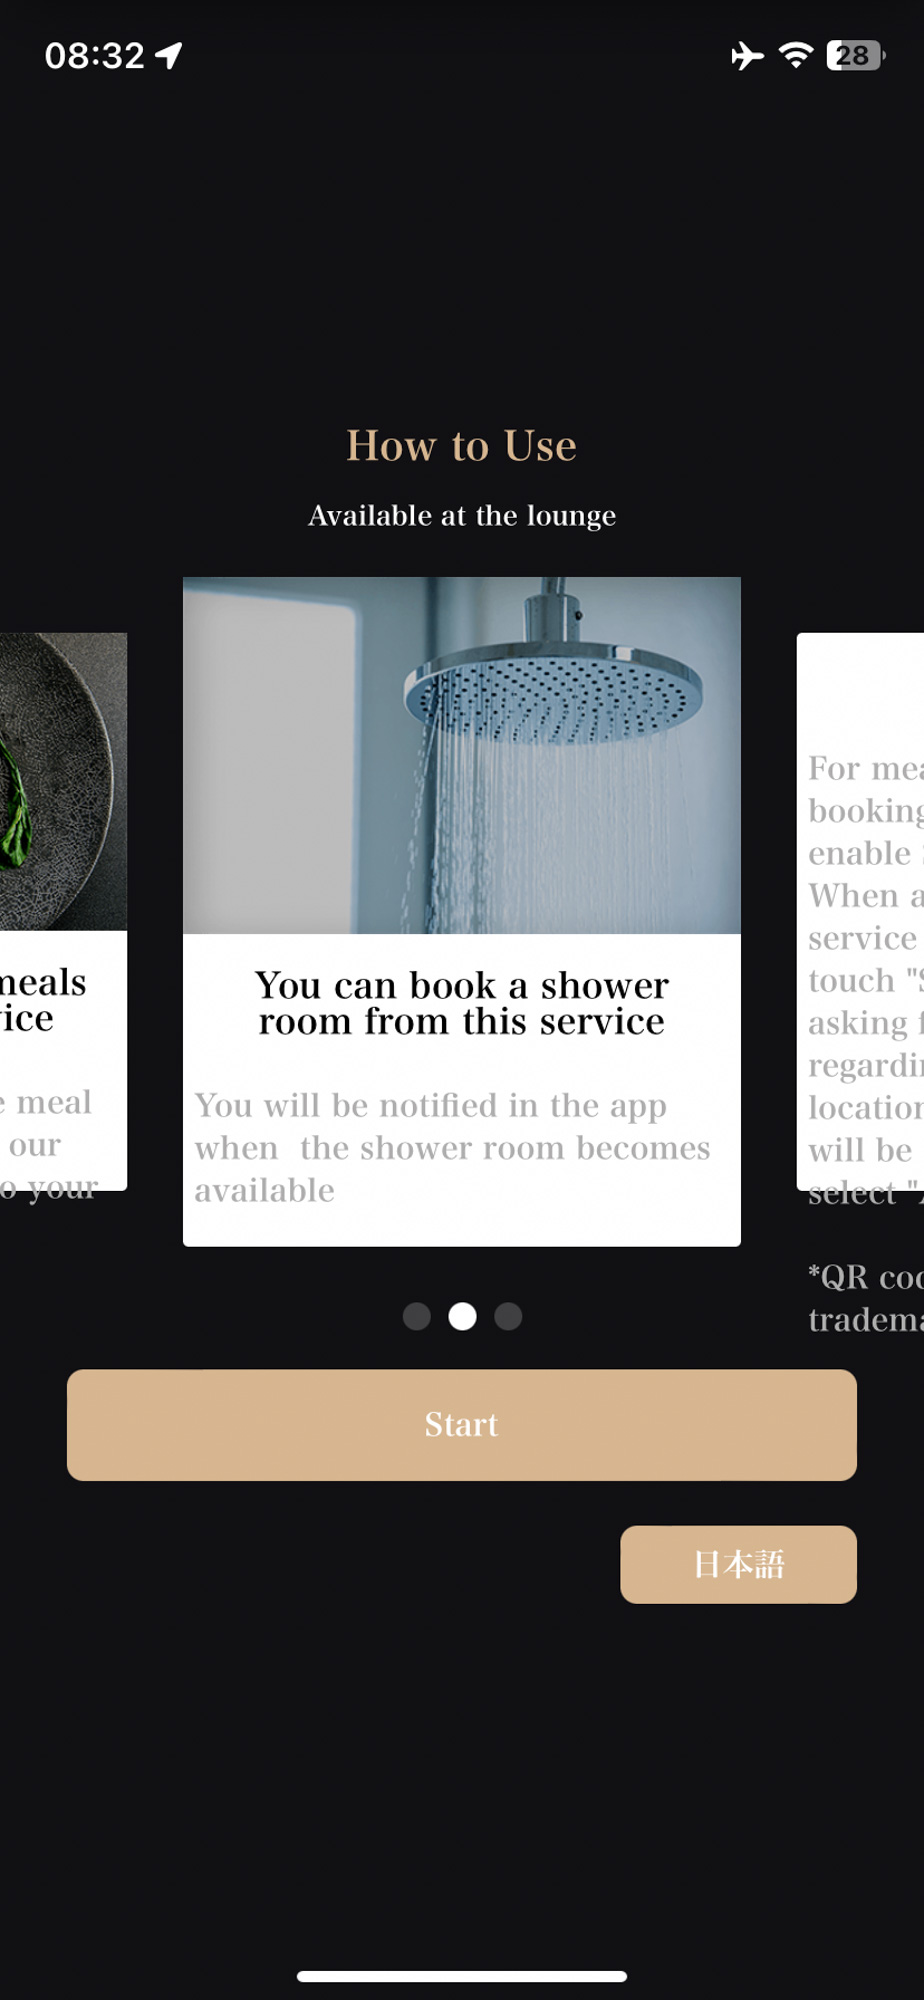
Task: Tap the QR code trademark note text
Action: 866,1298
